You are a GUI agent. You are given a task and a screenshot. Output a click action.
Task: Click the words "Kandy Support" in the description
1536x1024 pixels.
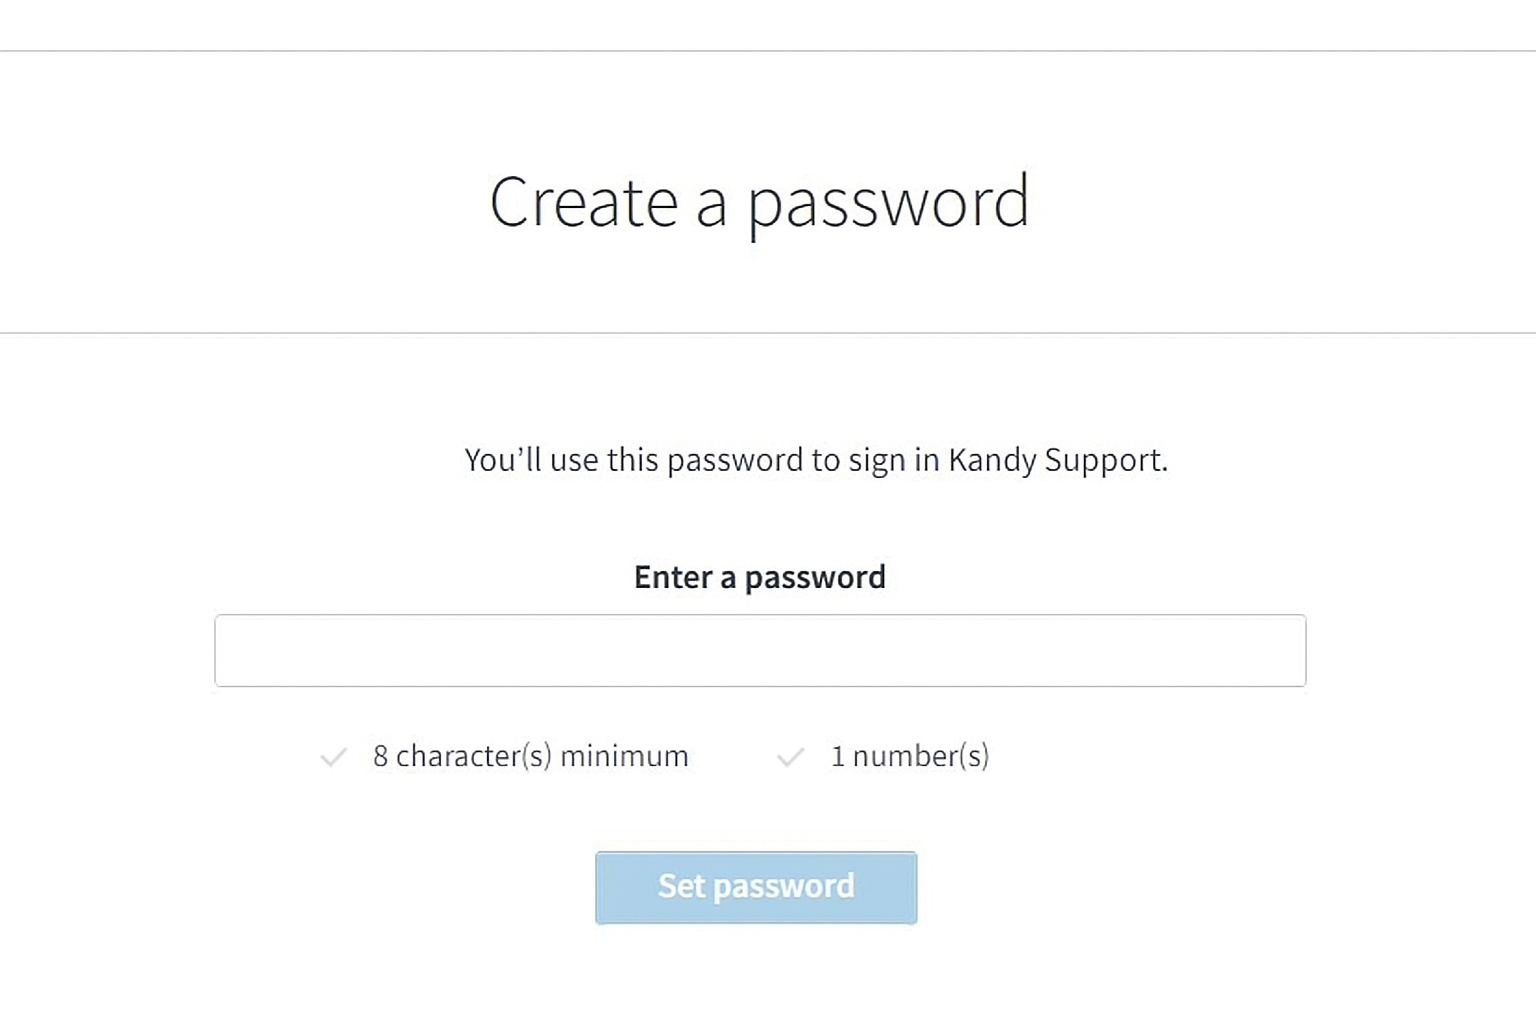(1058, 460)
